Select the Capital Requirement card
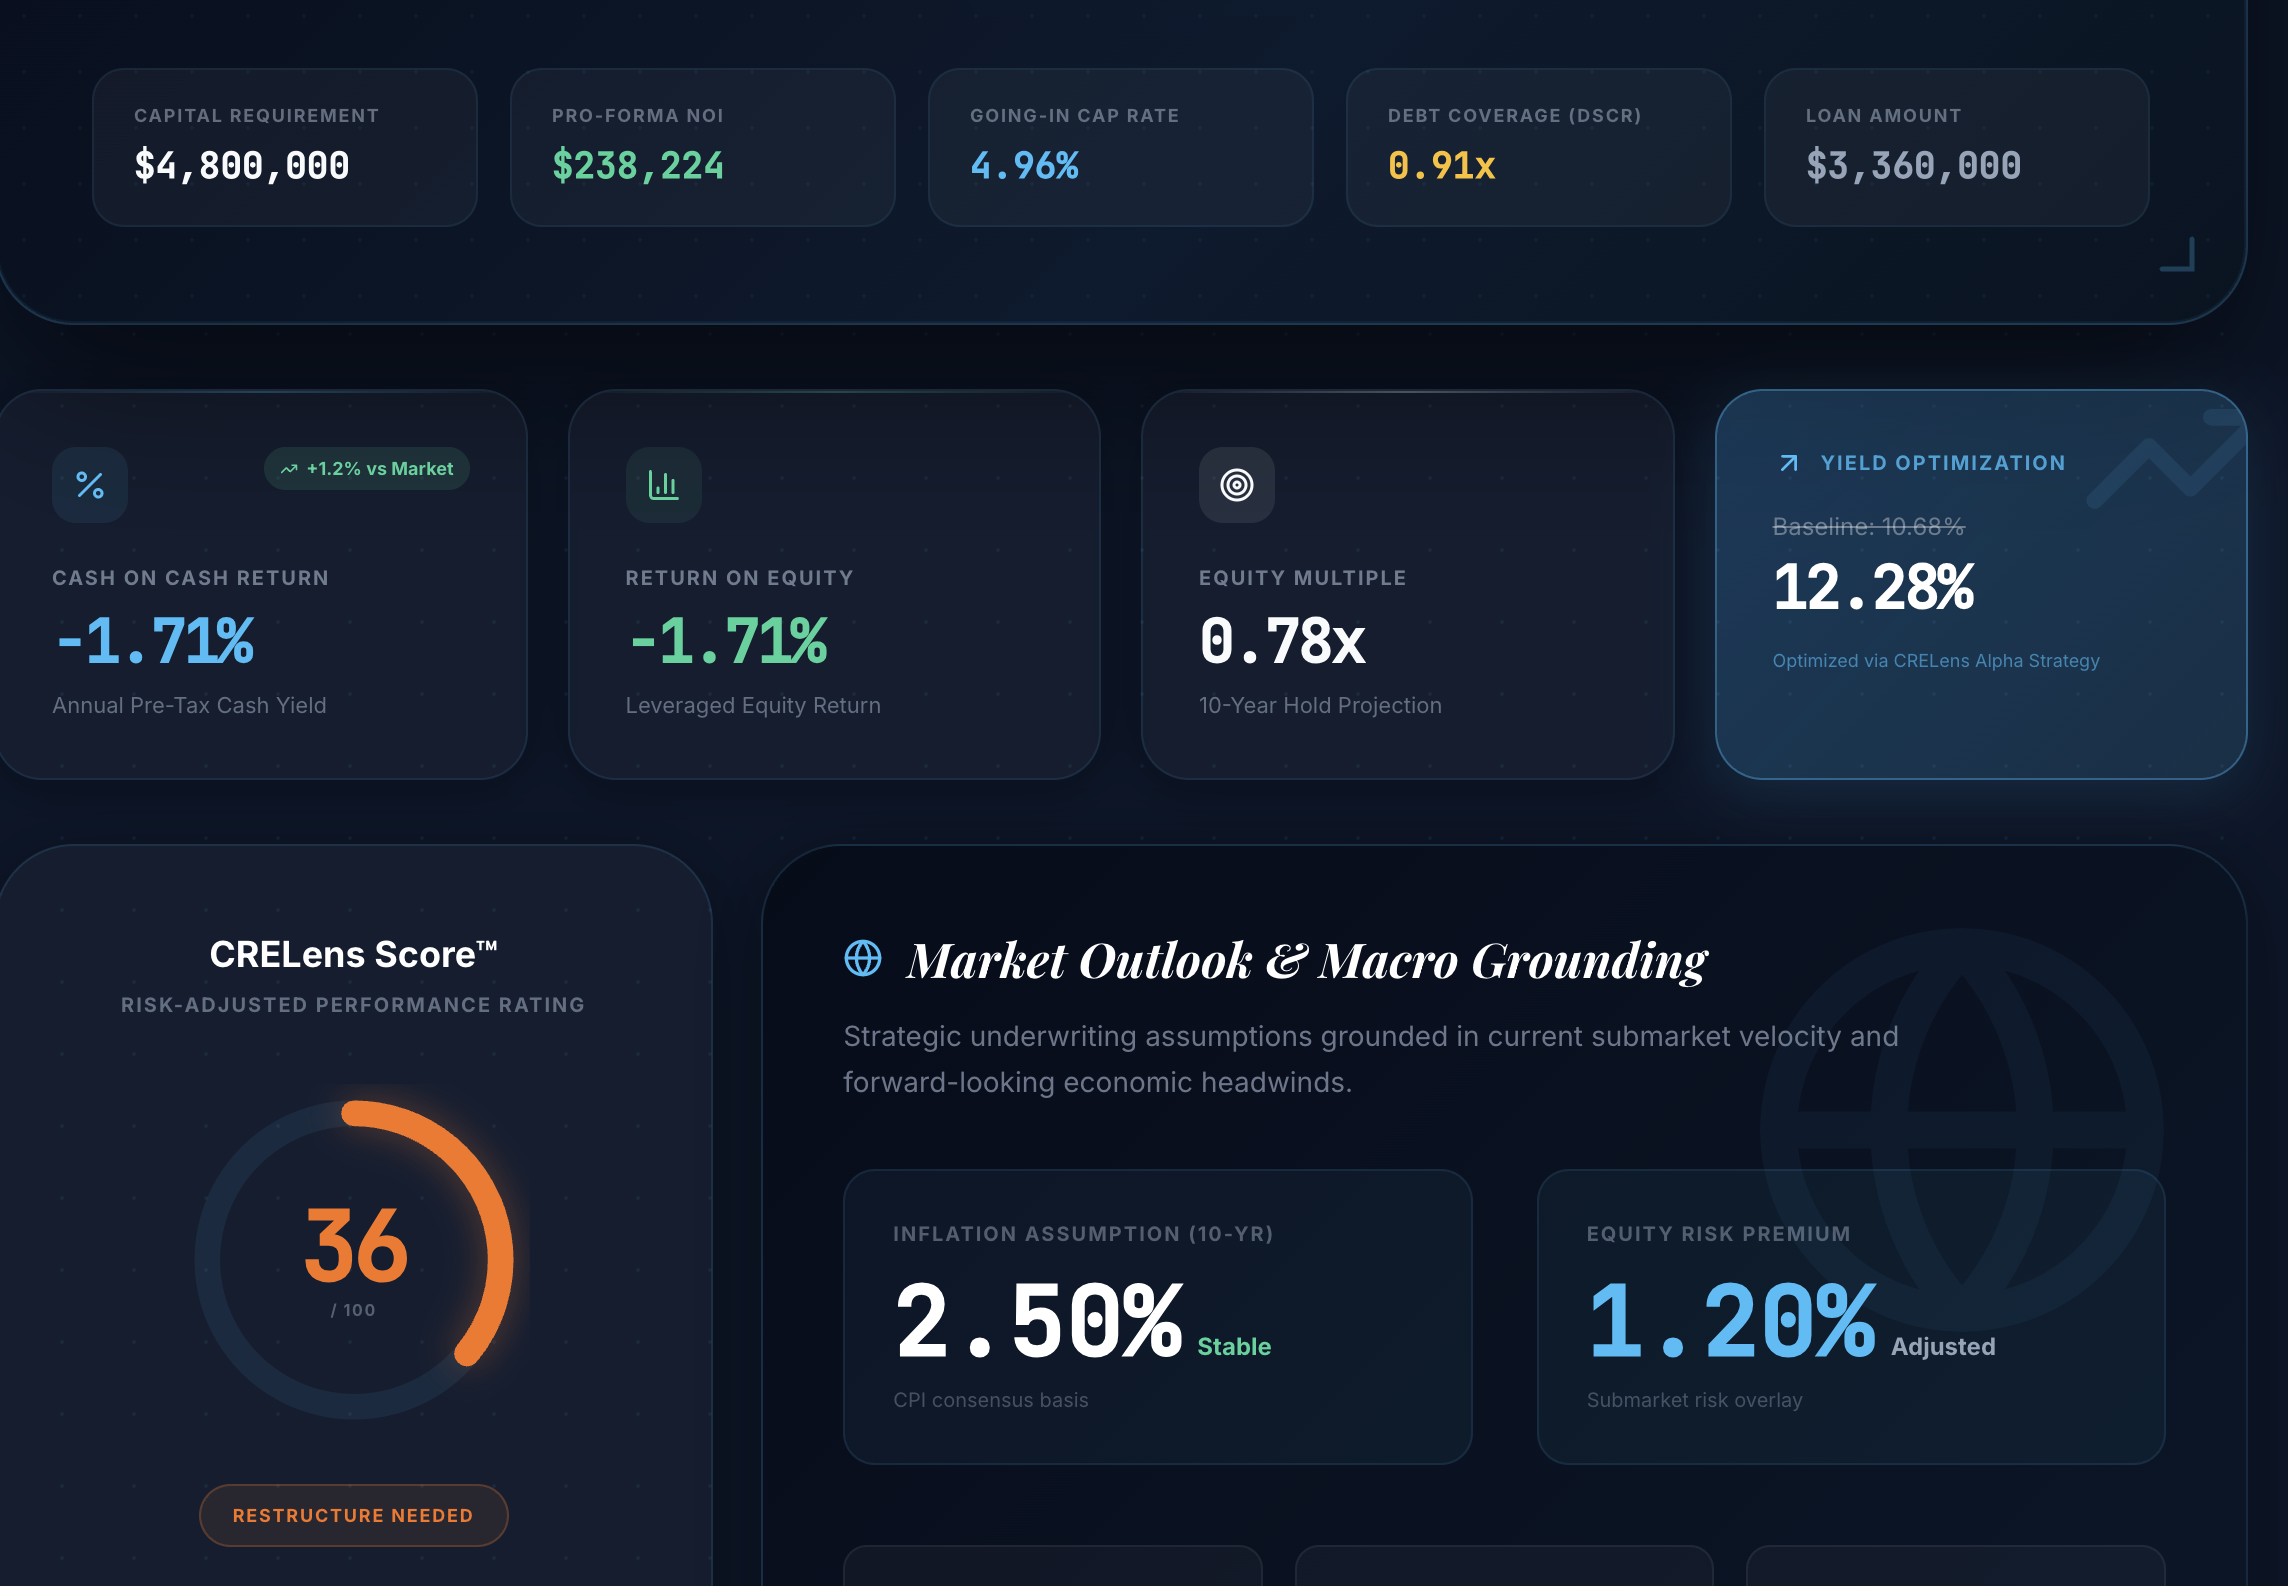Screen dimensions: 2288x1586 (284, 147)
